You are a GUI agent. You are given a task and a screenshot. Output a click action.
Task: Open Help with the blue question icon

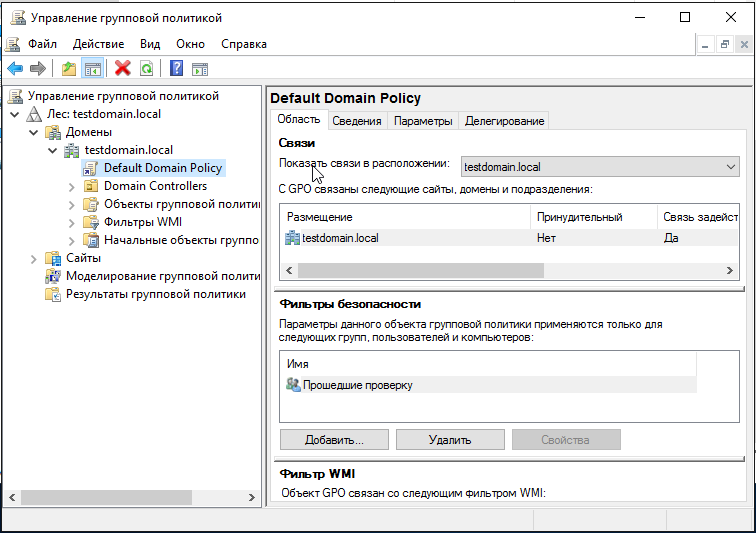(176, 68)
